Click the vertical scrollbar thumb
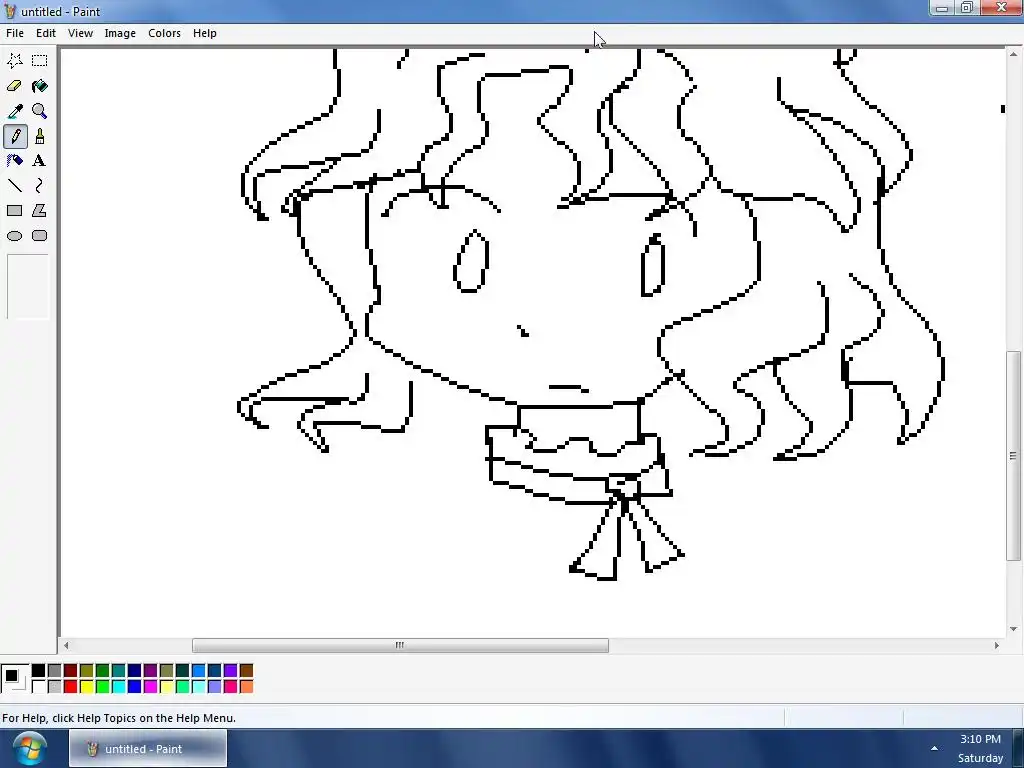Image resolution: width=1024 pixels, height=768 pixels. tap(1014, 456)
